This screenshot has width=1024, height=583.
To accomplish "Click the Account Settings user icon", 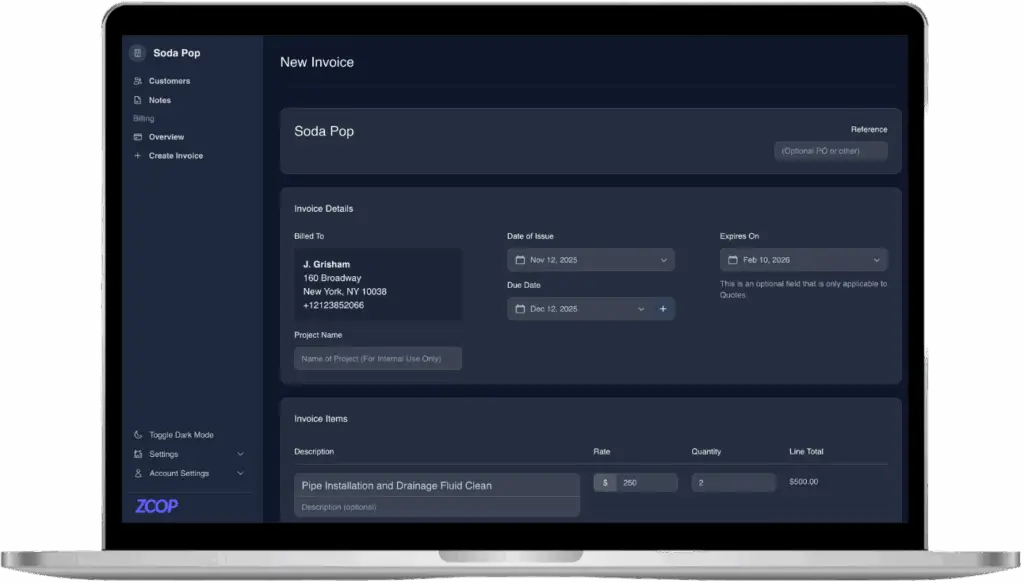I will click(138, 473).
